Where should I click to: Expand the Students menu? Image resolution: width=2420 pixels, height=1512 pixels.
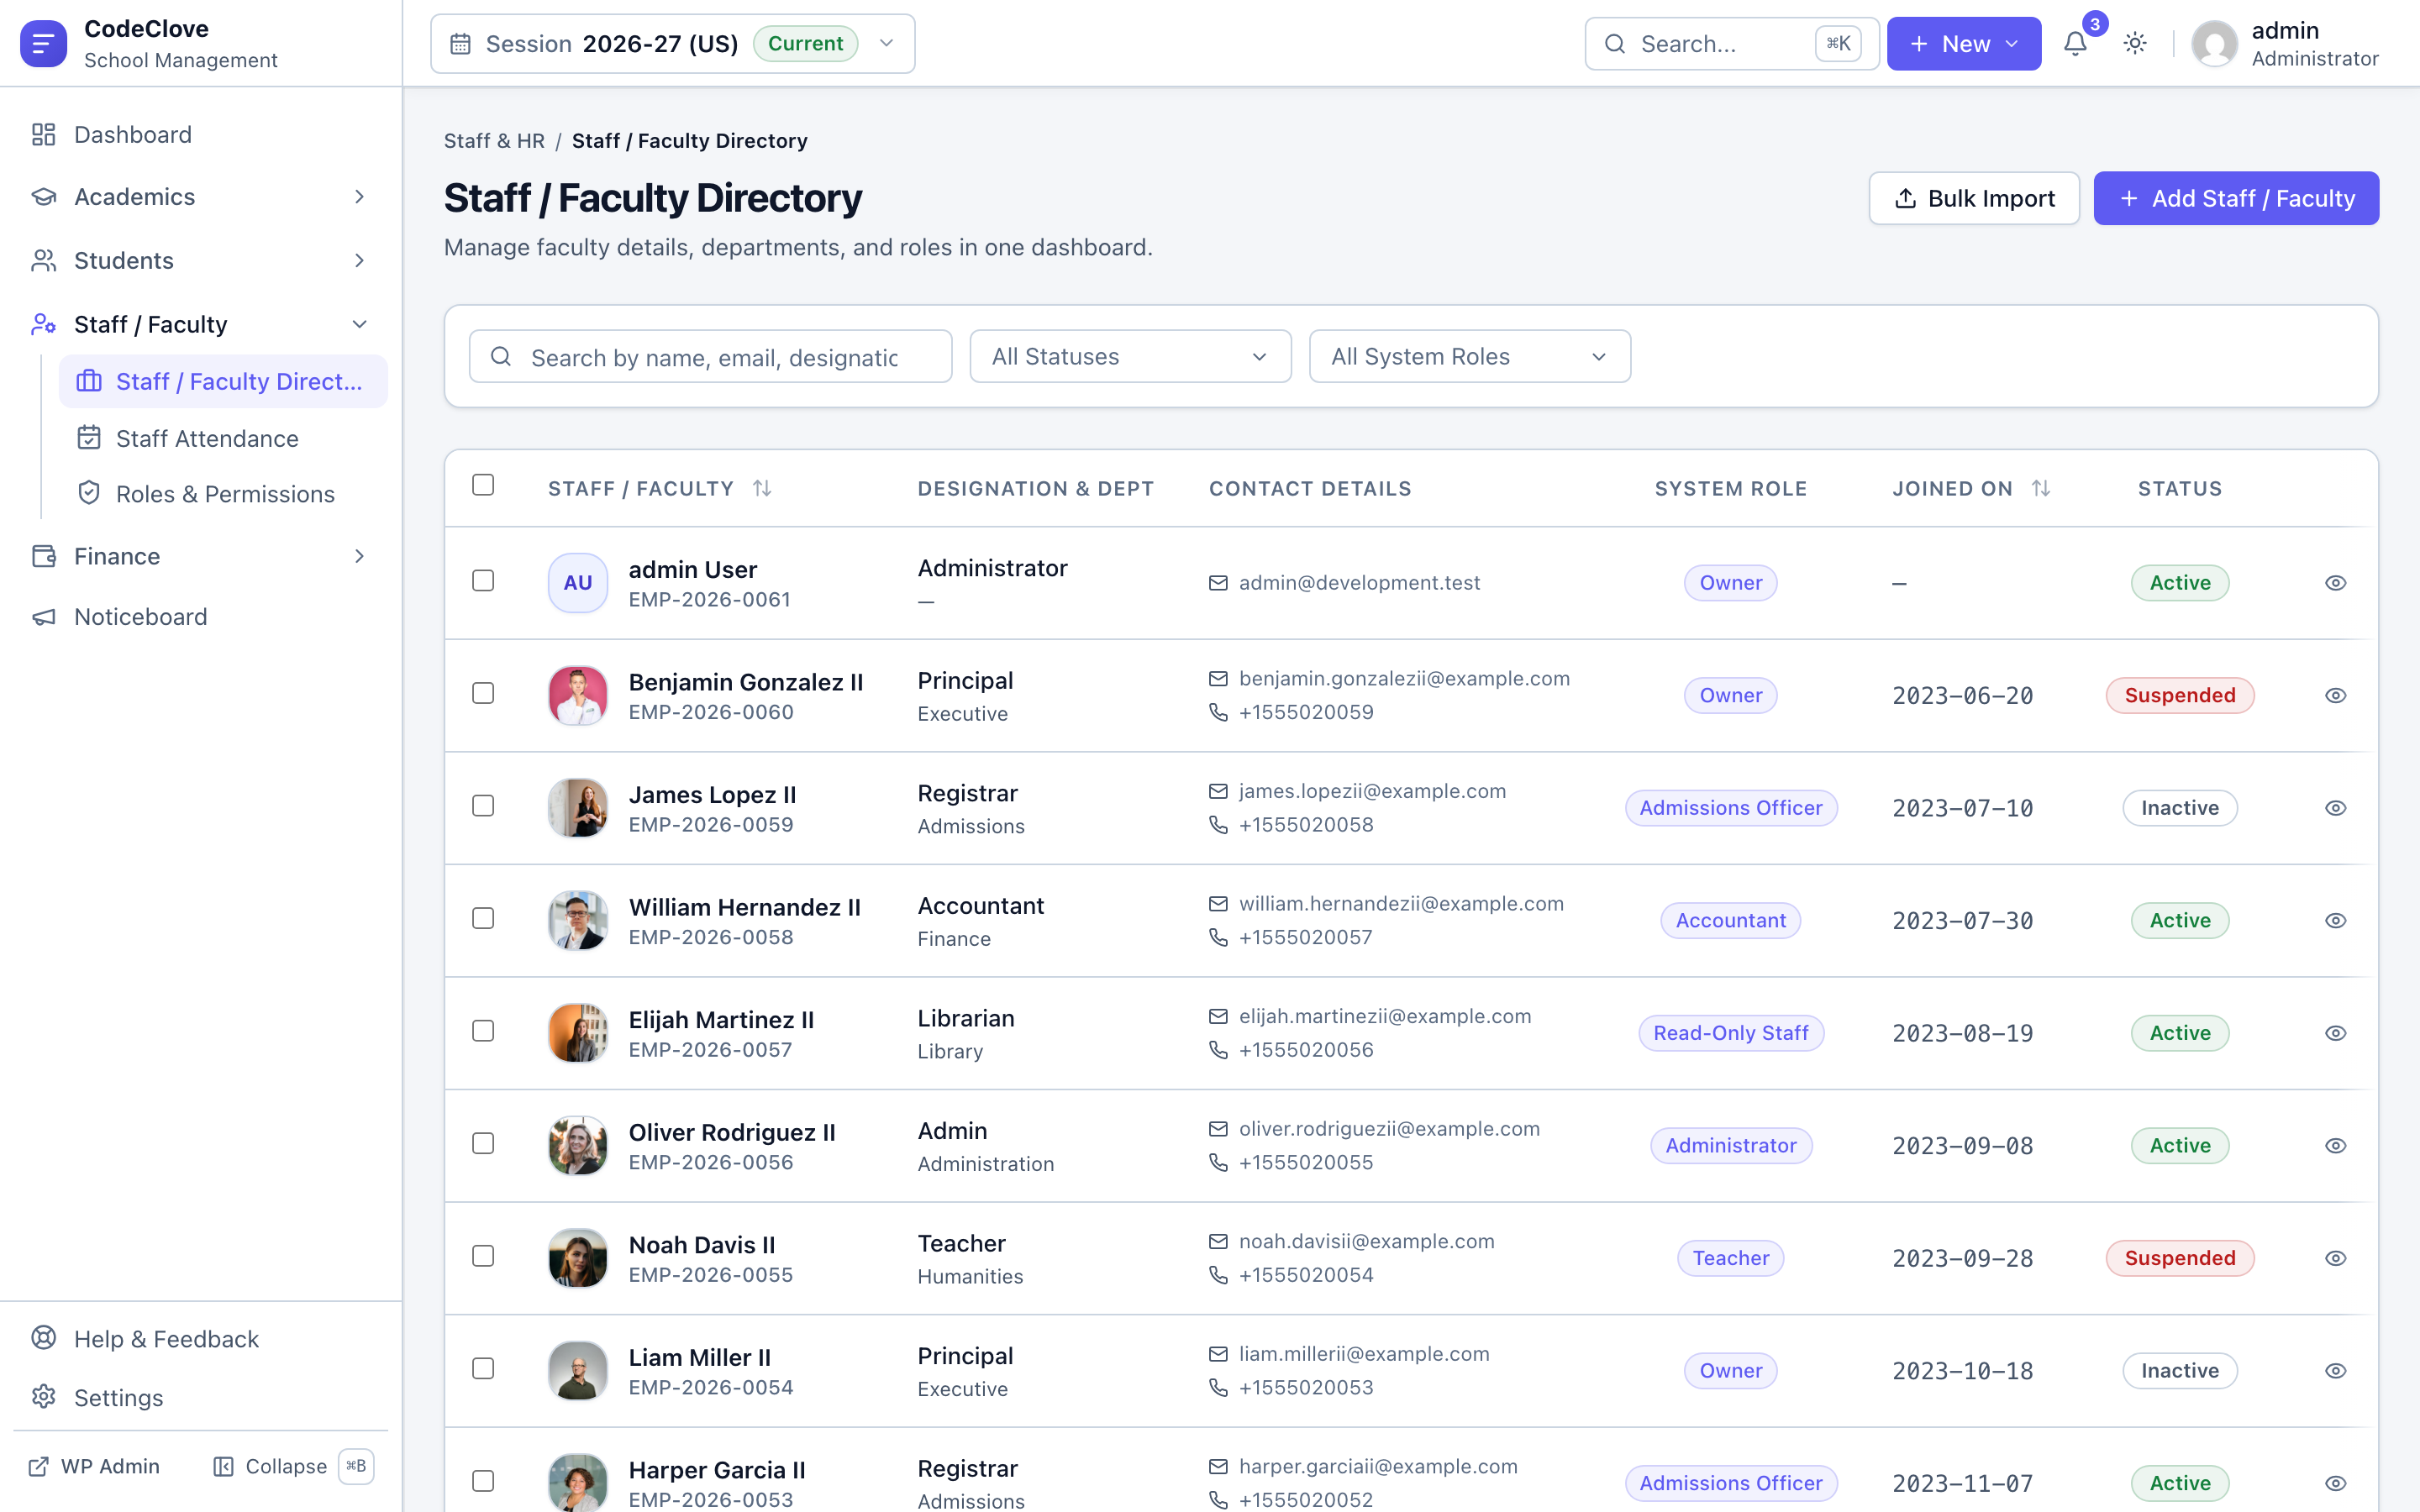[x=200, y=261]
